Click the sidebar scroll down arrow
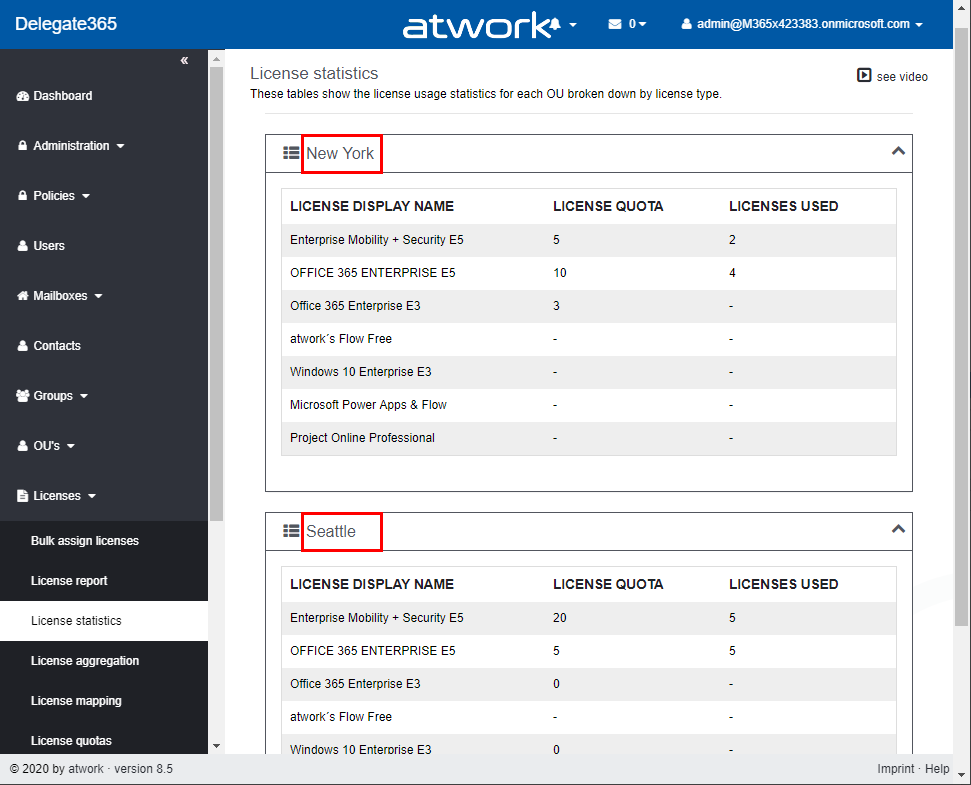The width and height of the screenshot is (971, 785). 216,746
